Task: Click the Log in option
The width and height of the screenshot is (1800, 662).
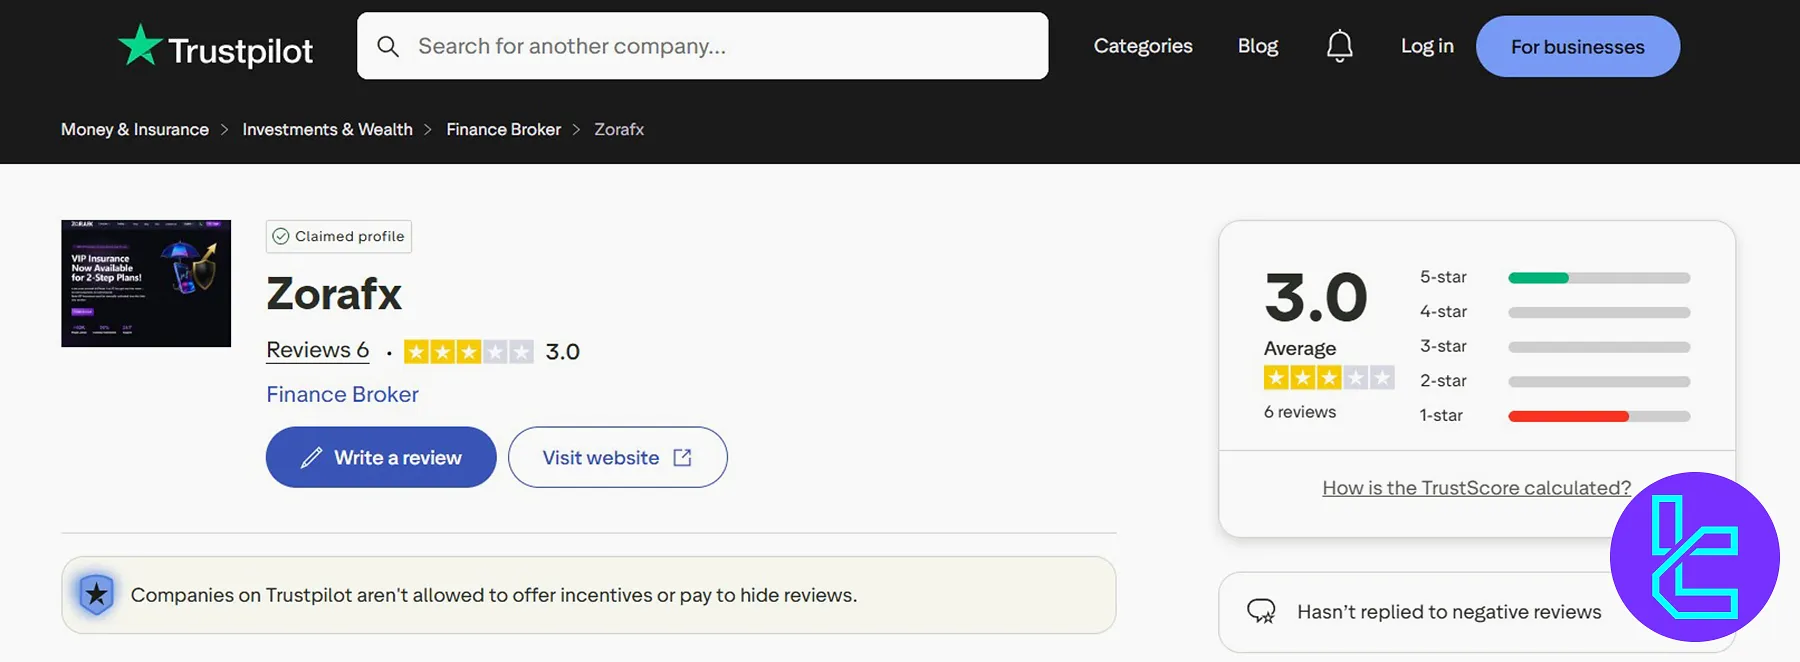Action: point(1426,45)
